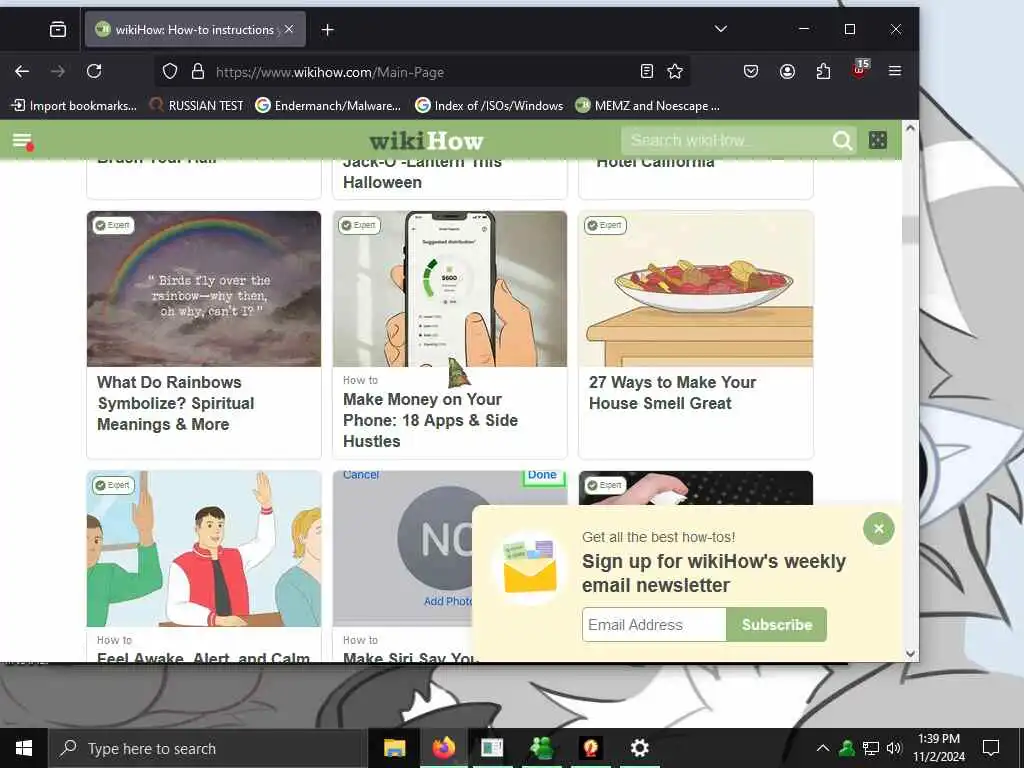Open Import bookmarks bookmark
Screen dimensions: 1024x768
point(74,106)
